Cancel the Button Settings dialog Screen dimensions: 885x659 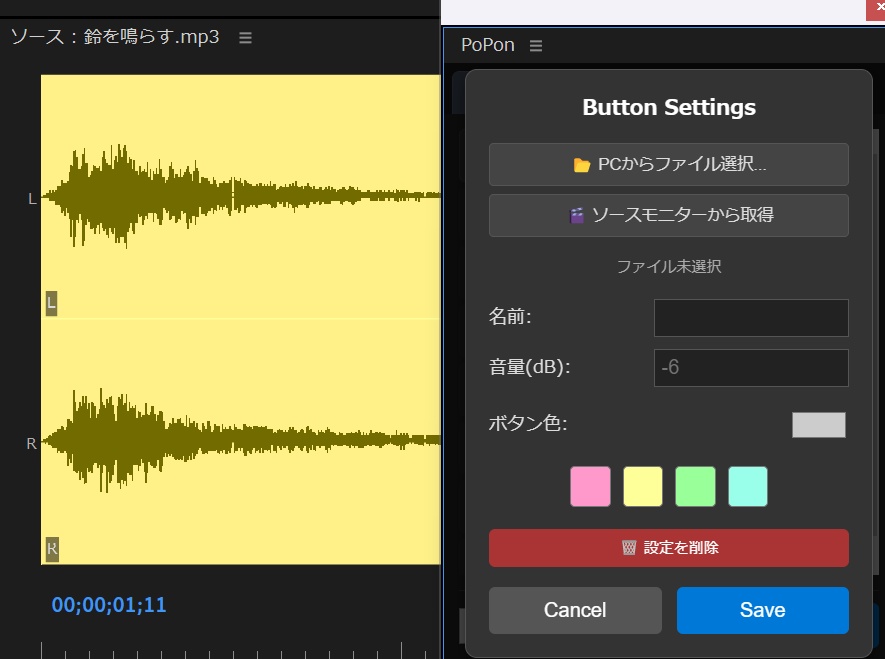click(575, 610)
